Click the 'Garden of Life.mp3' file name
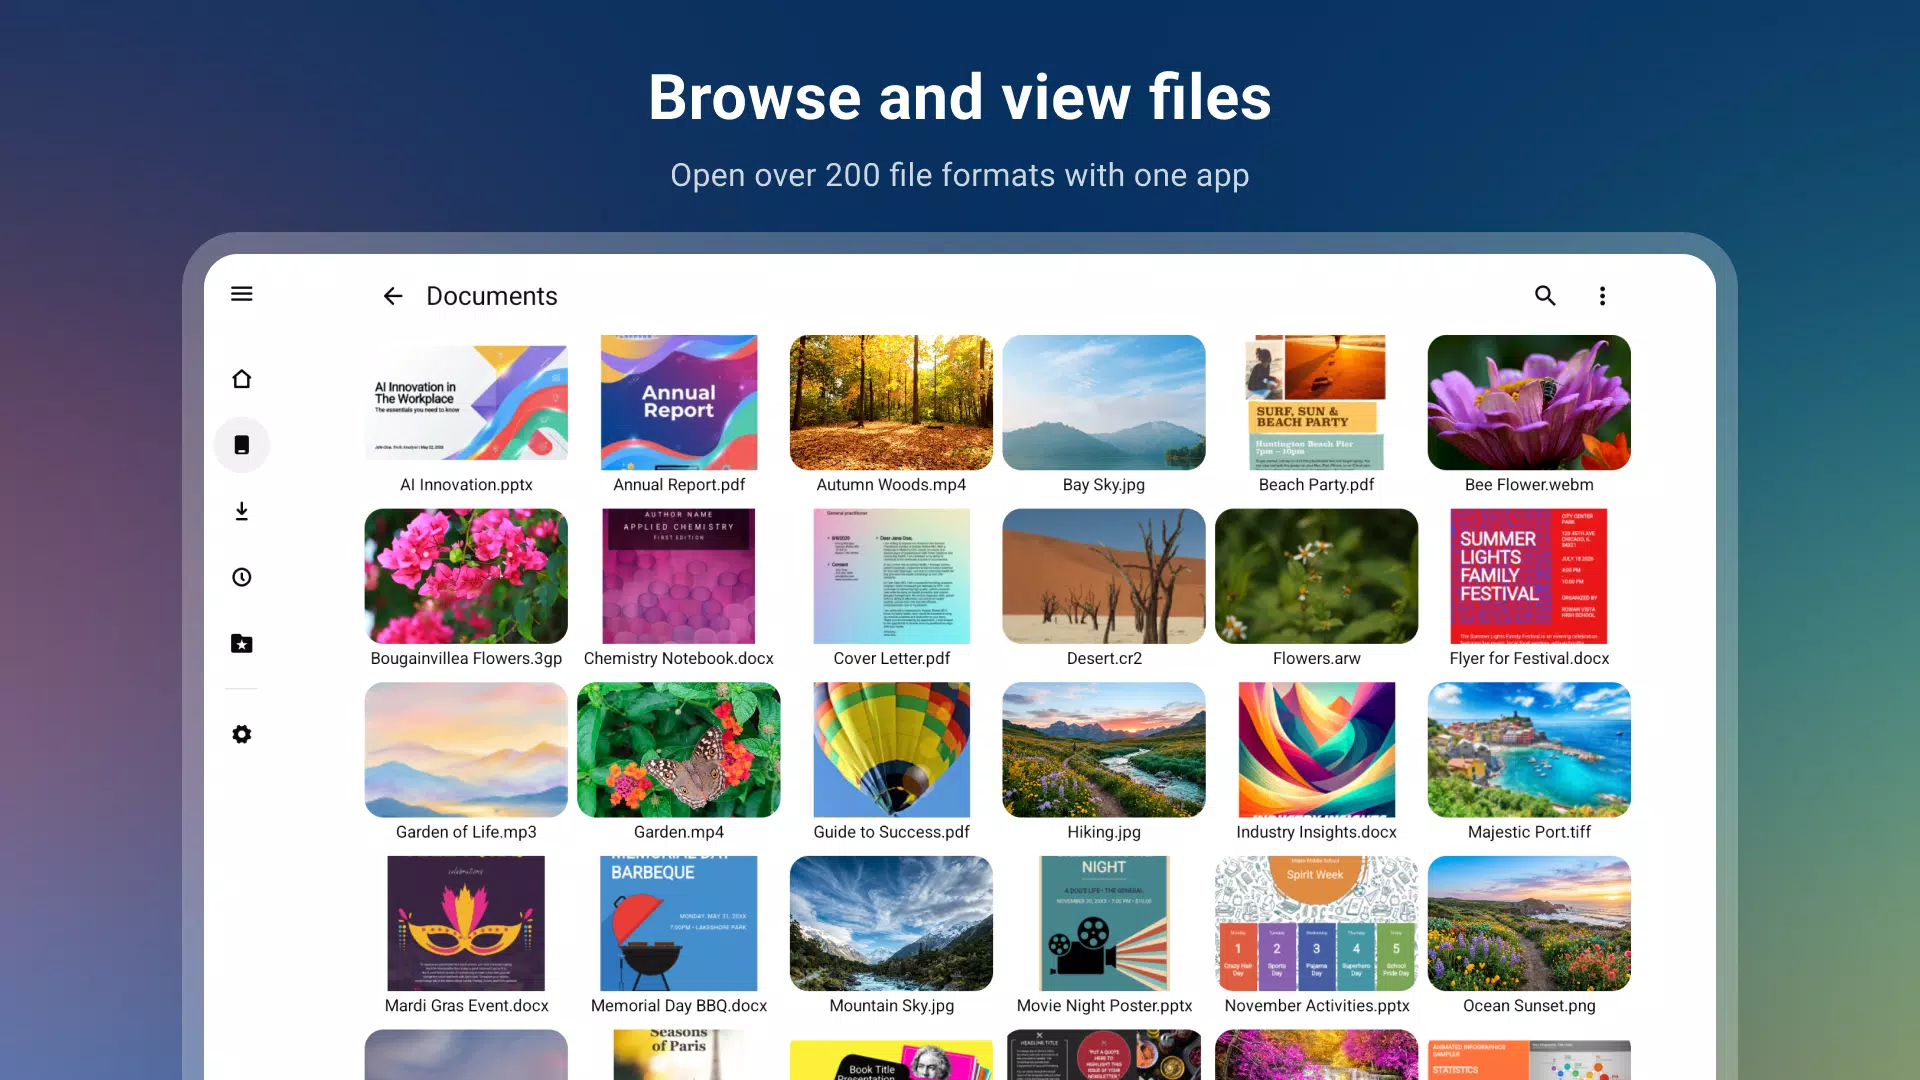The width and height of the screenshot is (1920, 1080). click(x=466, y=832)
